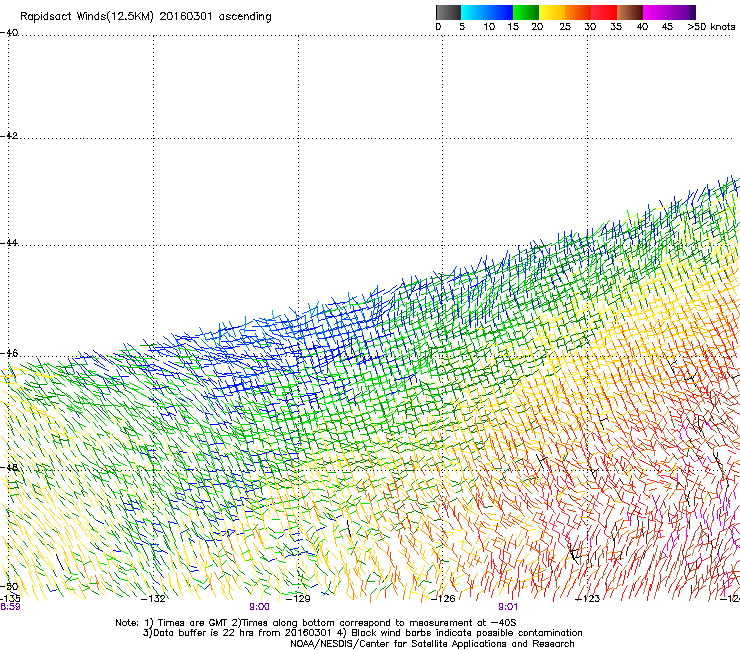Image resolution: width=740 pixels, height=650 pixels.
Task: Click the '45' legend tick label
Action: (x=667, y=26)
